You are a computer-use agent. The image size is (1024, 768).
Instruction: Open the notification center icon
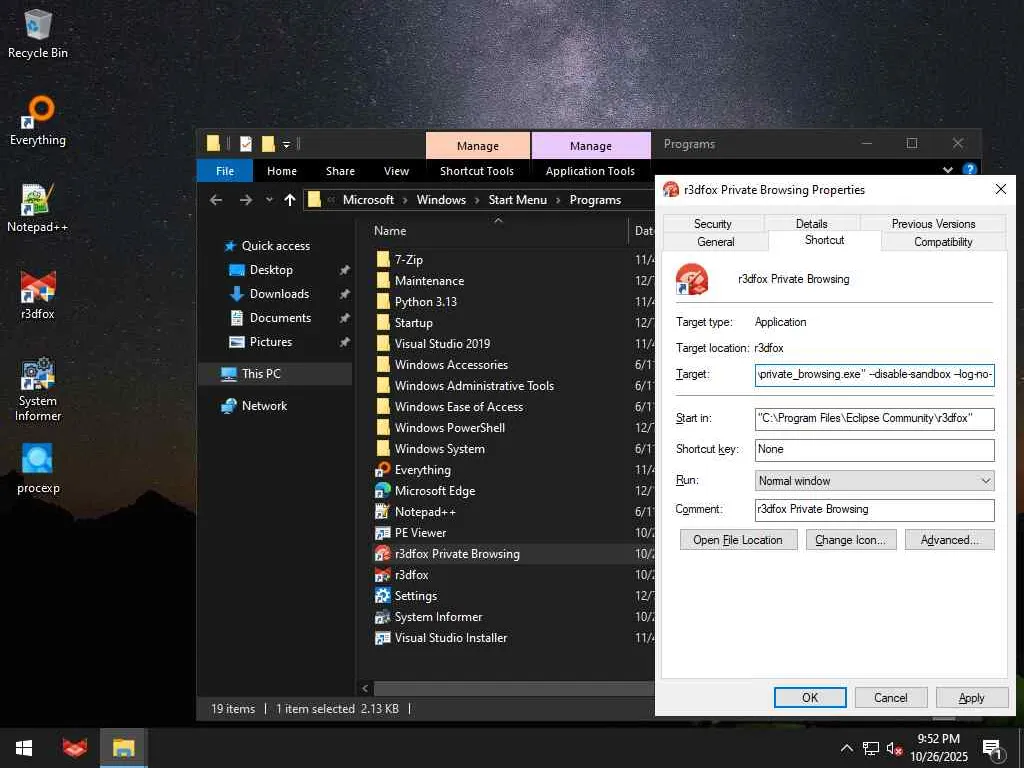click(993, 748)
